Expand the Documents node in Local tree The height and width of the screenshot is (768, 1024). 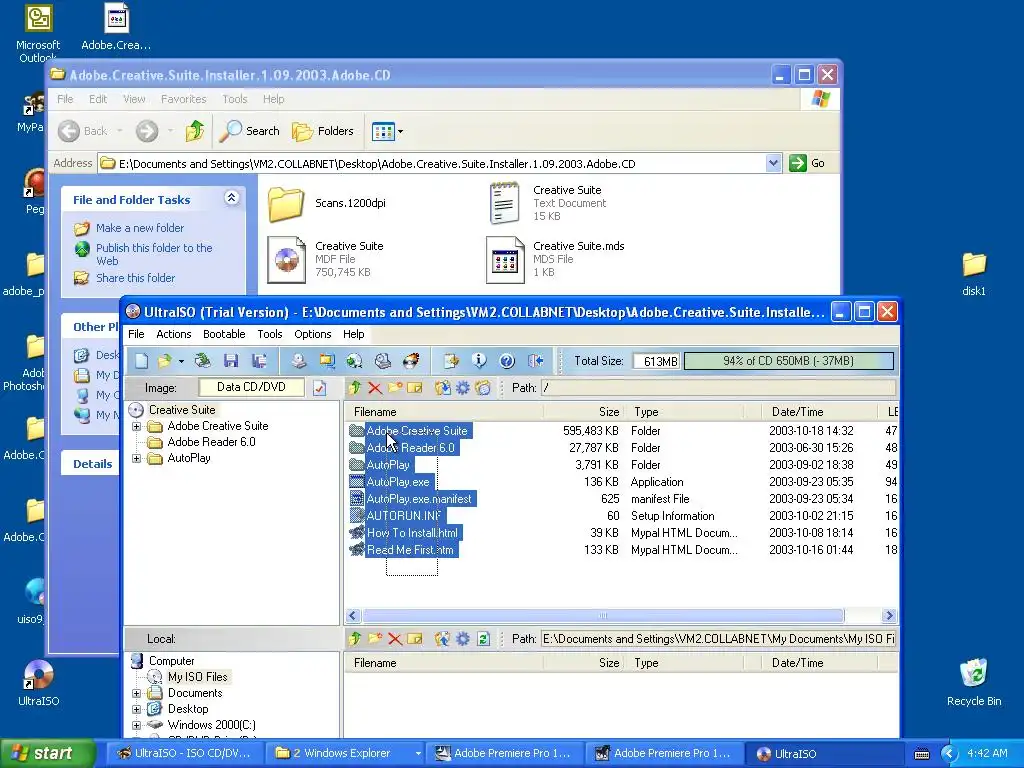[x=136, y=693]
